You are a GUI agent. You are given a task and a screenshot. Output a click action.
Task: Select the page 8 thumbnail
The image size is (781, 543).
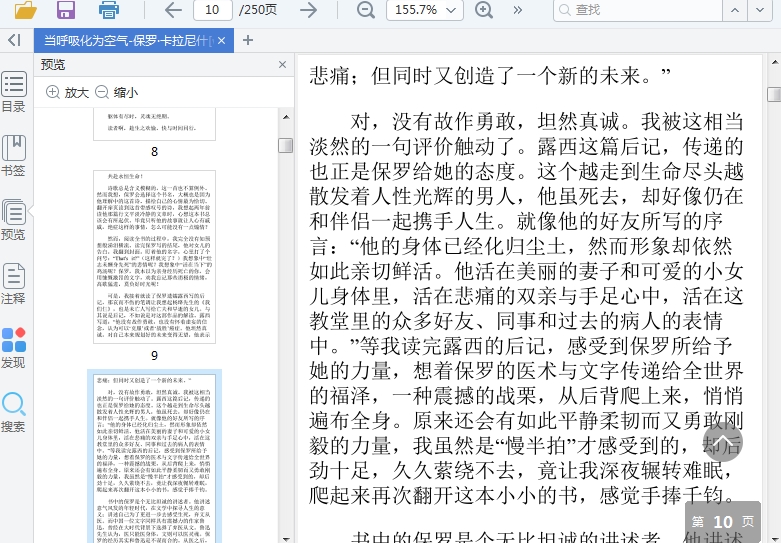(x=154, y=124)
